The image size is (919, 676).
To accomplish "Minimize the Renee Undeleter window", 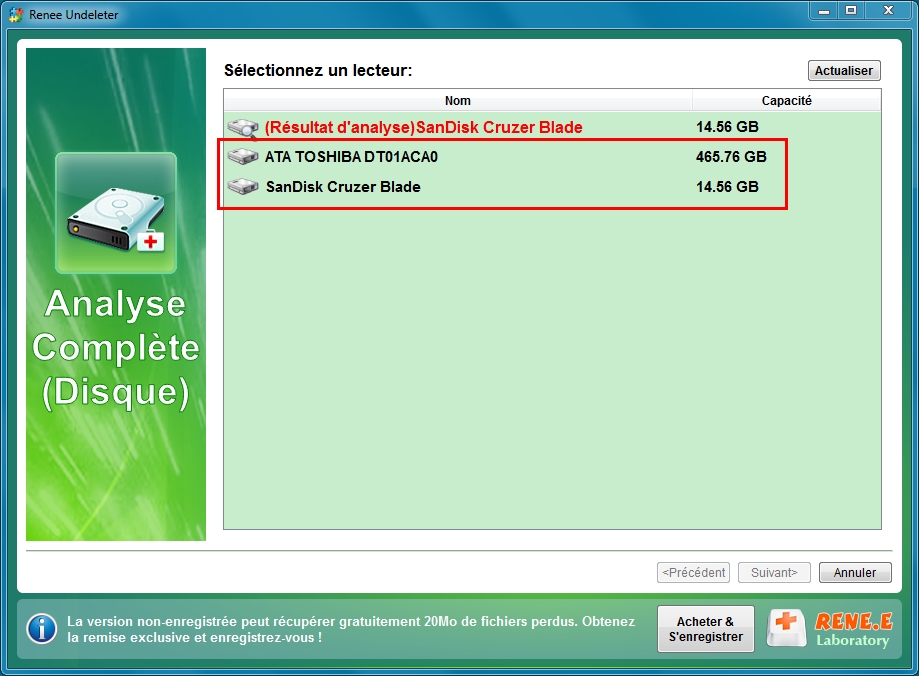I will tap(824, 11).
